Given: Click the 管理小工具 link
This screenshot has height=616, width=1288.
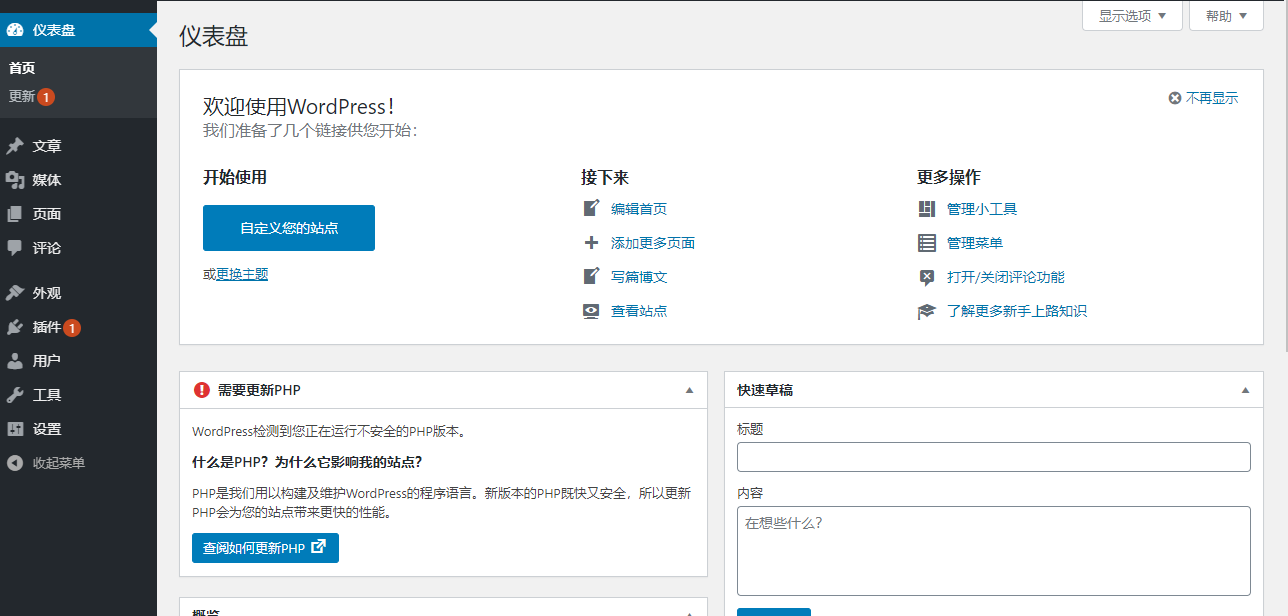Looking at the screenshot, I should (982, 209).
